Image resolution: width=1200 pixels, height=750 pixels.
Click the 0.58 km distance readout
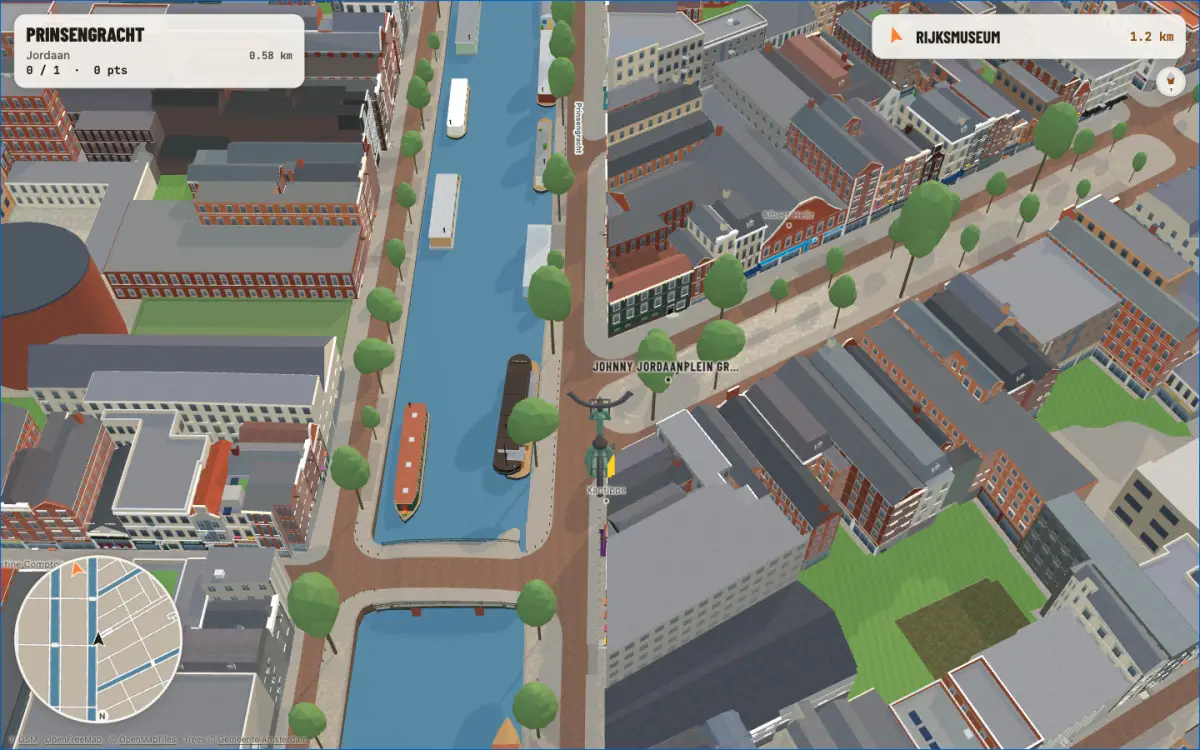tap(270, 55)
